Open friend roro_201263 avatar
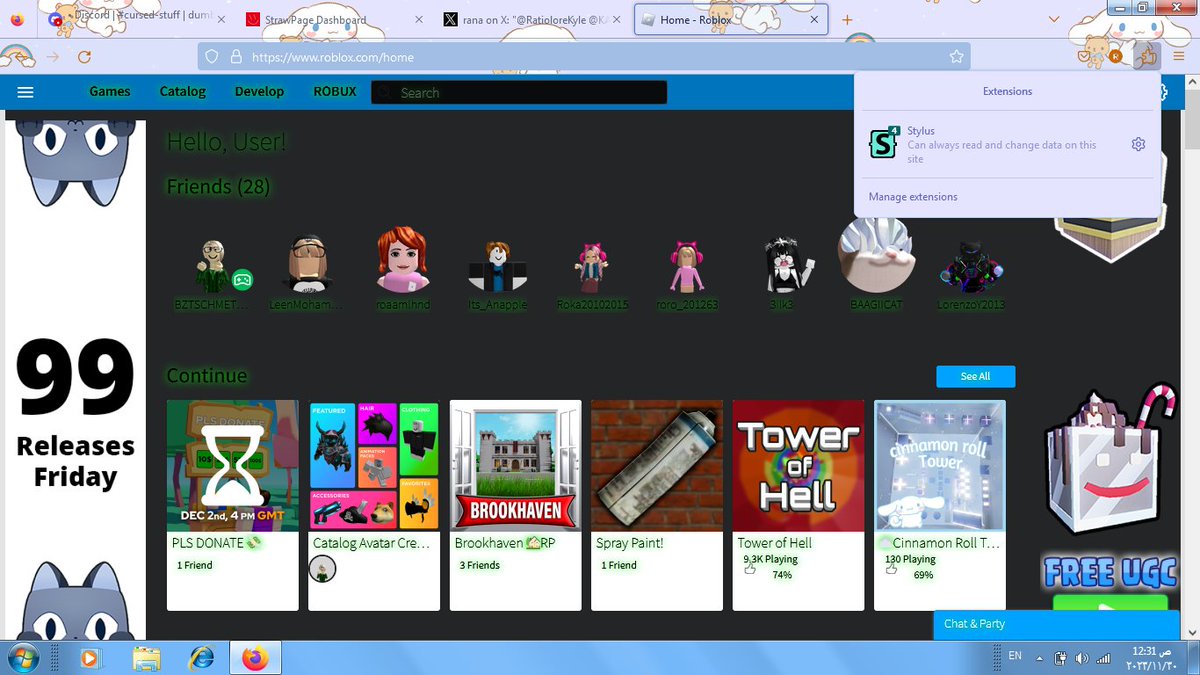 pyautogui.click(x=686, y=267)
